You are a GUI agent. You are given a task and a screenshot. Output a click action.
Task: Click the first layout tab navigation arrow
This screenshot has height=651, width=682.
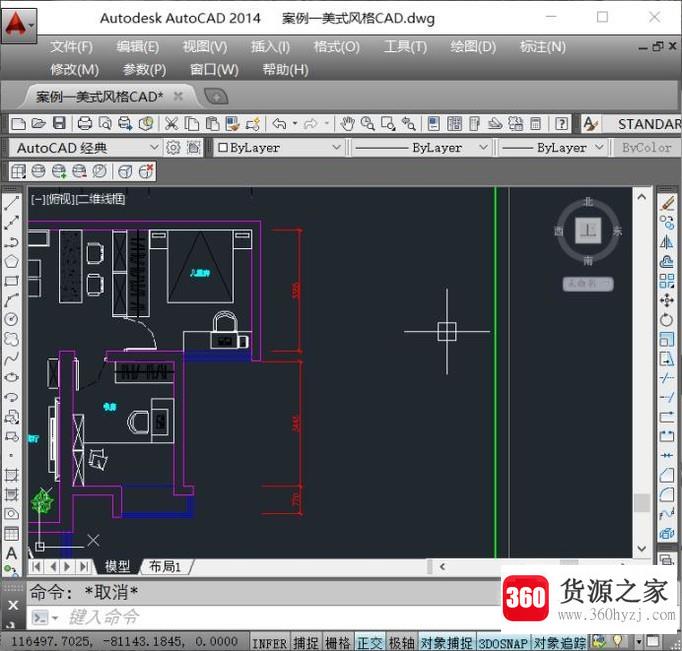37,567
